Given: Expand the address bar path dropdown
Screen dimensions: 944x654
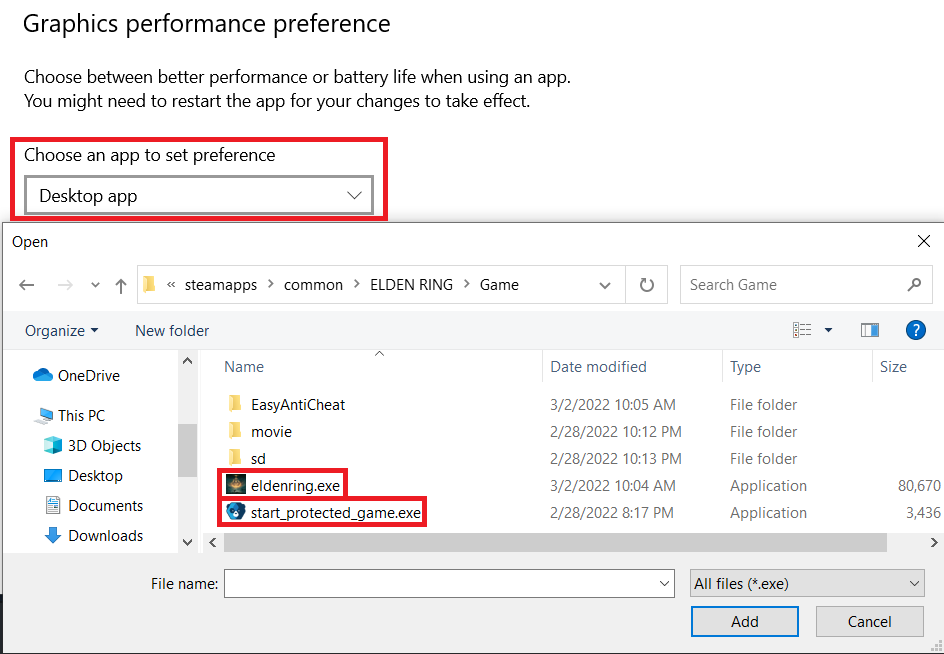Looking at the screenshot, I should tap(605, 285).
